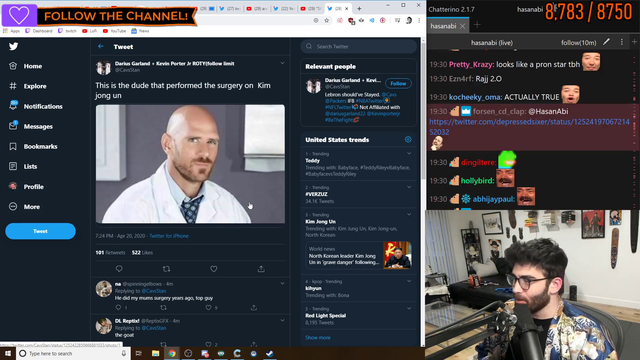The height and width of the screenshot is (360, 640).
Task: Open the Windows Start menu
Action: click(8, 353)
